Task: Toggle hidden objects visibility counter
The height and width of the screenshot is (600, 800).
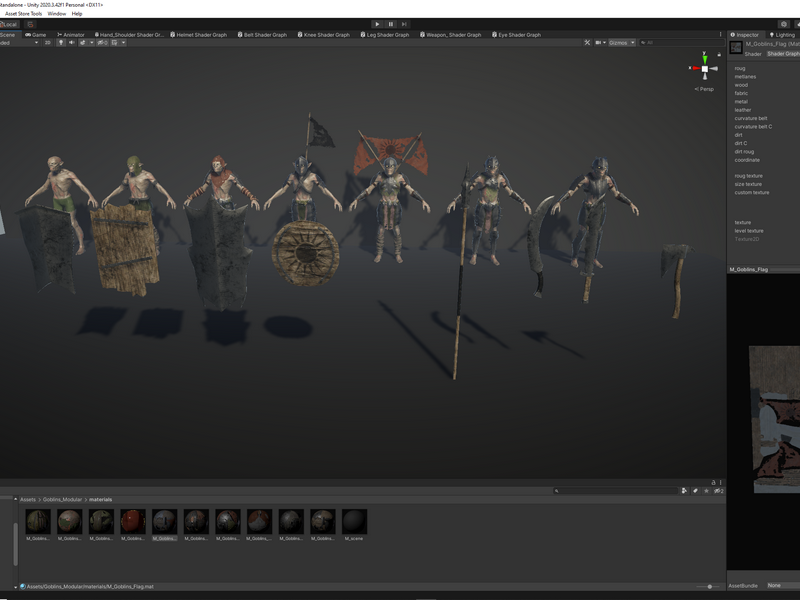Action: (102, 43)
